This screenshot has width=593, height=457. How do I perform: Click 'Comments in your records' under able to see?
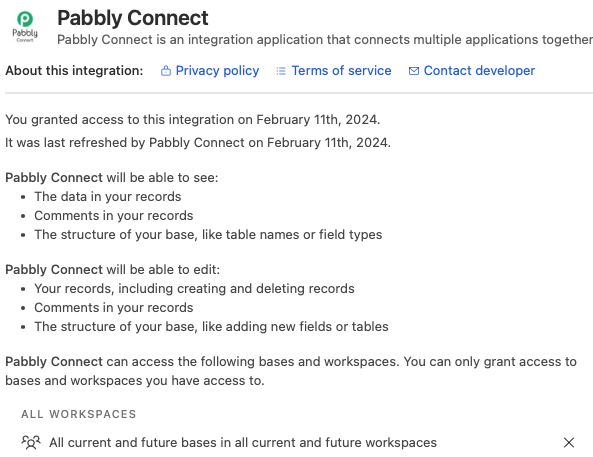114,216
